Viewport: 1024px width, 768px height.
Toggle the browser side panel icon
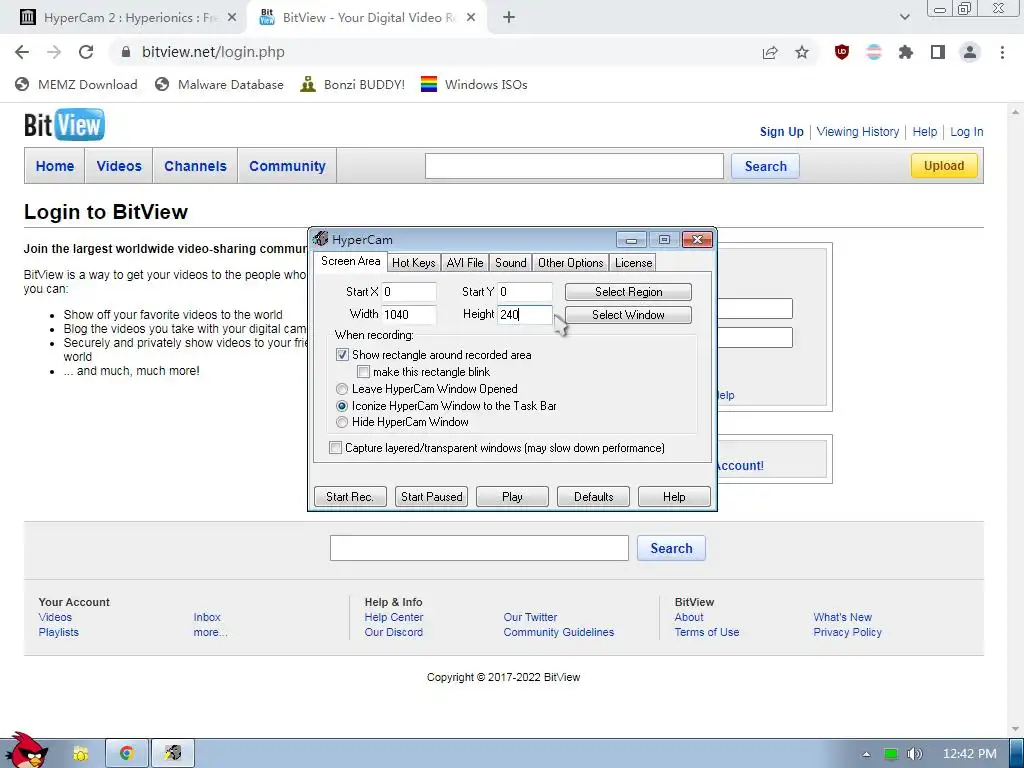click(938, 52)
